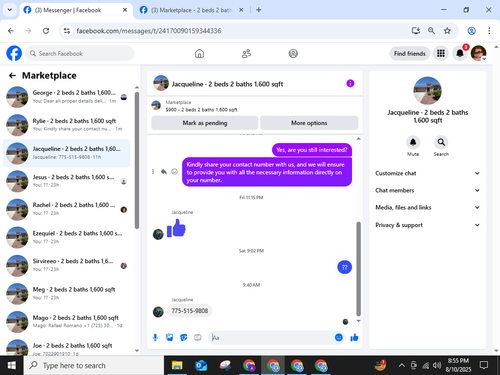Click Jacqueline's 775-515-9808 message
This screenshot has width=500, height=375.
189,311
